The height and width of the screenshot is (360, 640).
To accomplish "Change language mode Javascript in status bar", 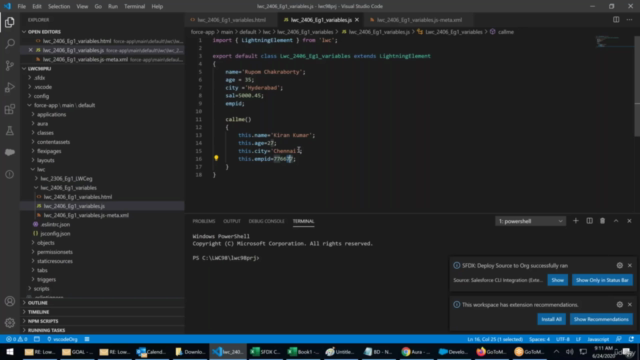I will click(x=598, y=339).
